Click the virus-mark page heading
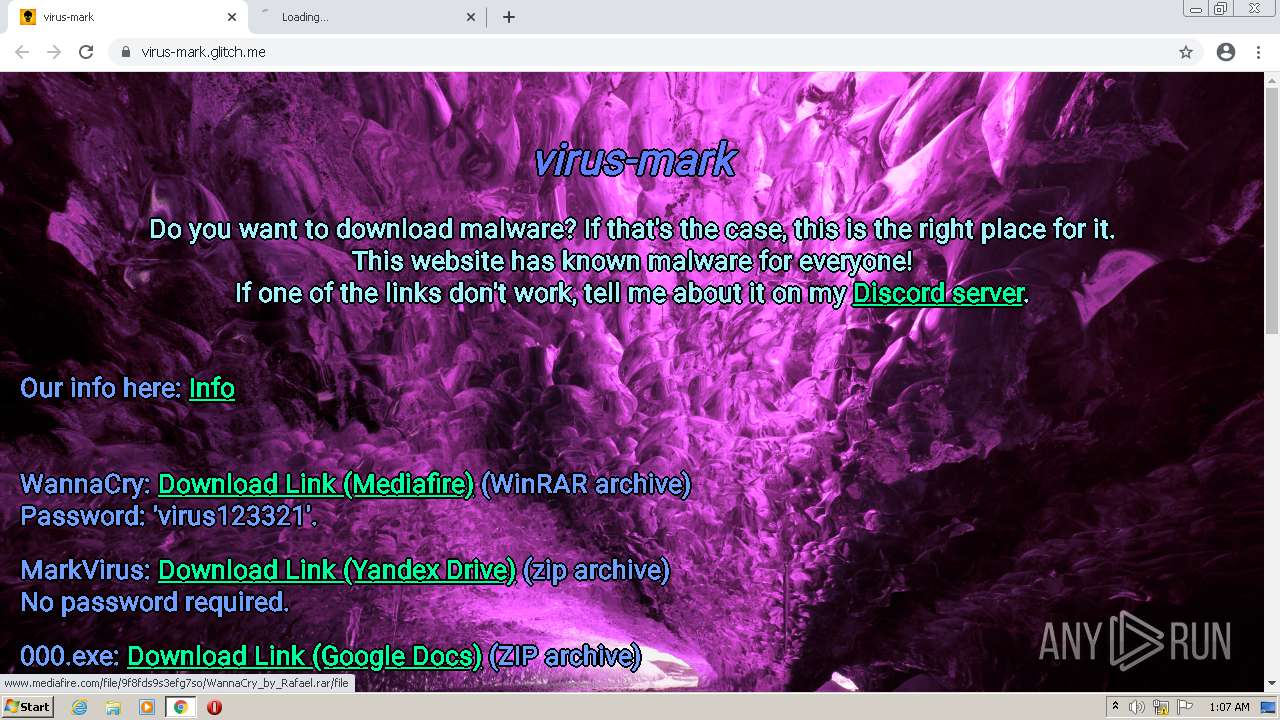The width and height of the screenshot is (1280, 720). pos(635,159)
